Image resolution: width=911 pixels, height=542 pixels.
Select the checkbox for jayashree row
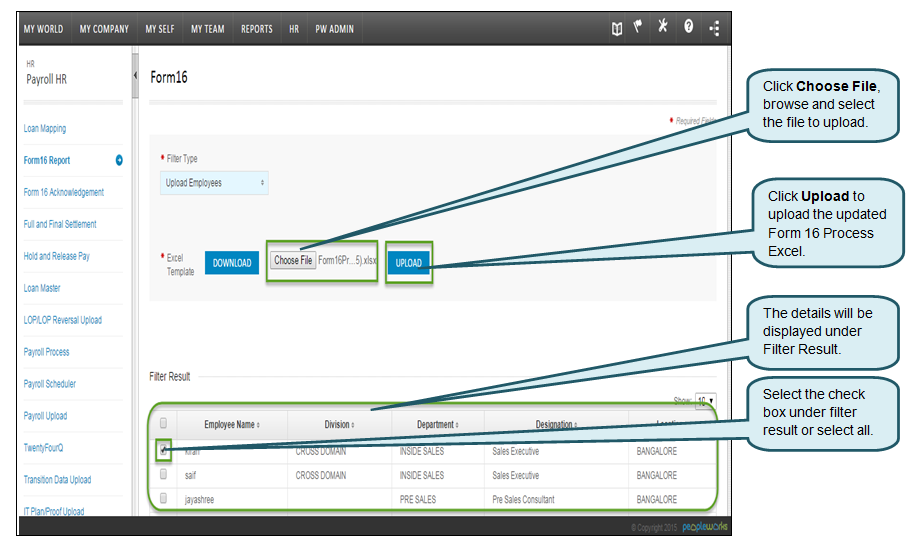pos(163,499)
